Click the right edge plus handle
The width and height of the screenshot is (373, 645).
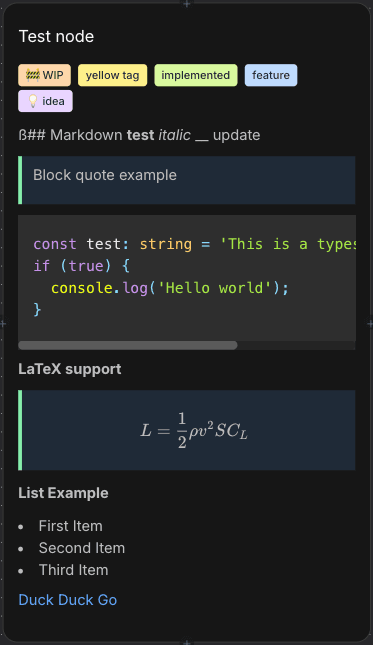[x=370, y=324]
